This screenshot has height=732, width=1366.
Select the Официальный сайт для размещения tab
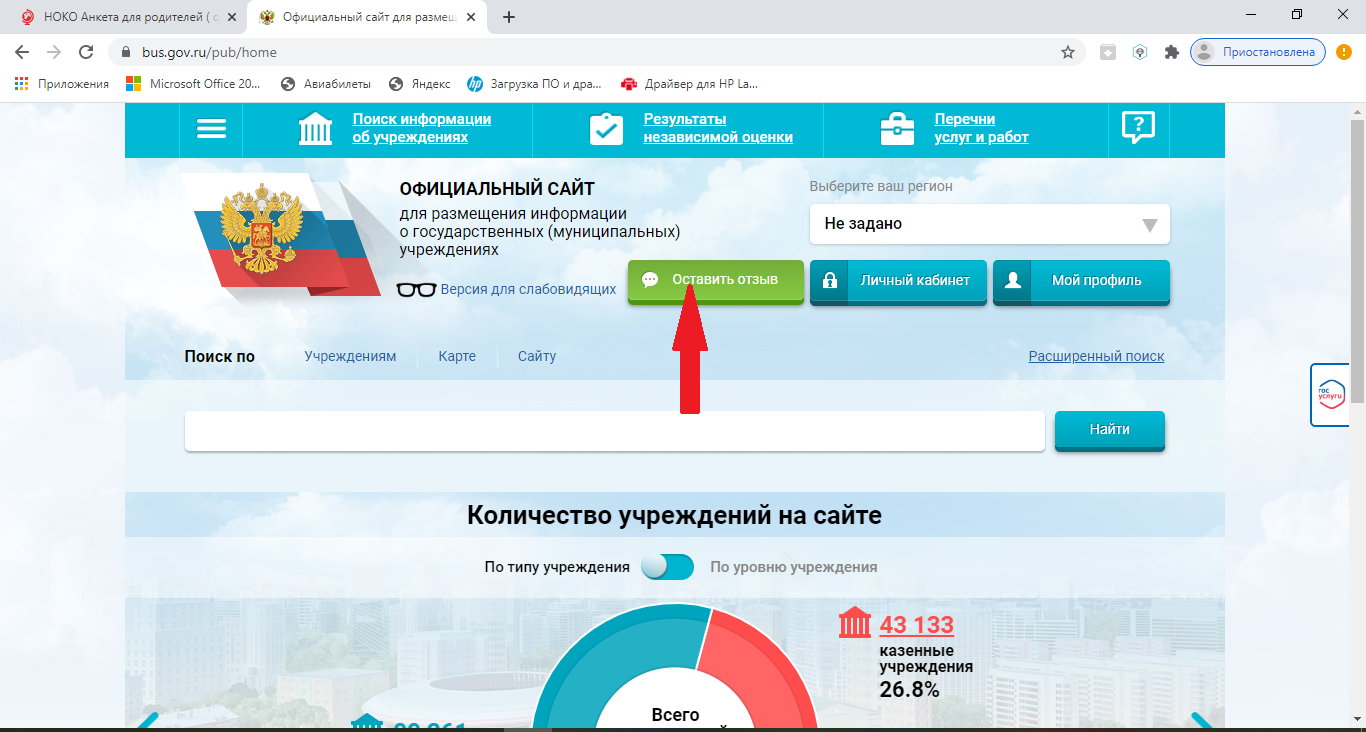pos(368,17)
